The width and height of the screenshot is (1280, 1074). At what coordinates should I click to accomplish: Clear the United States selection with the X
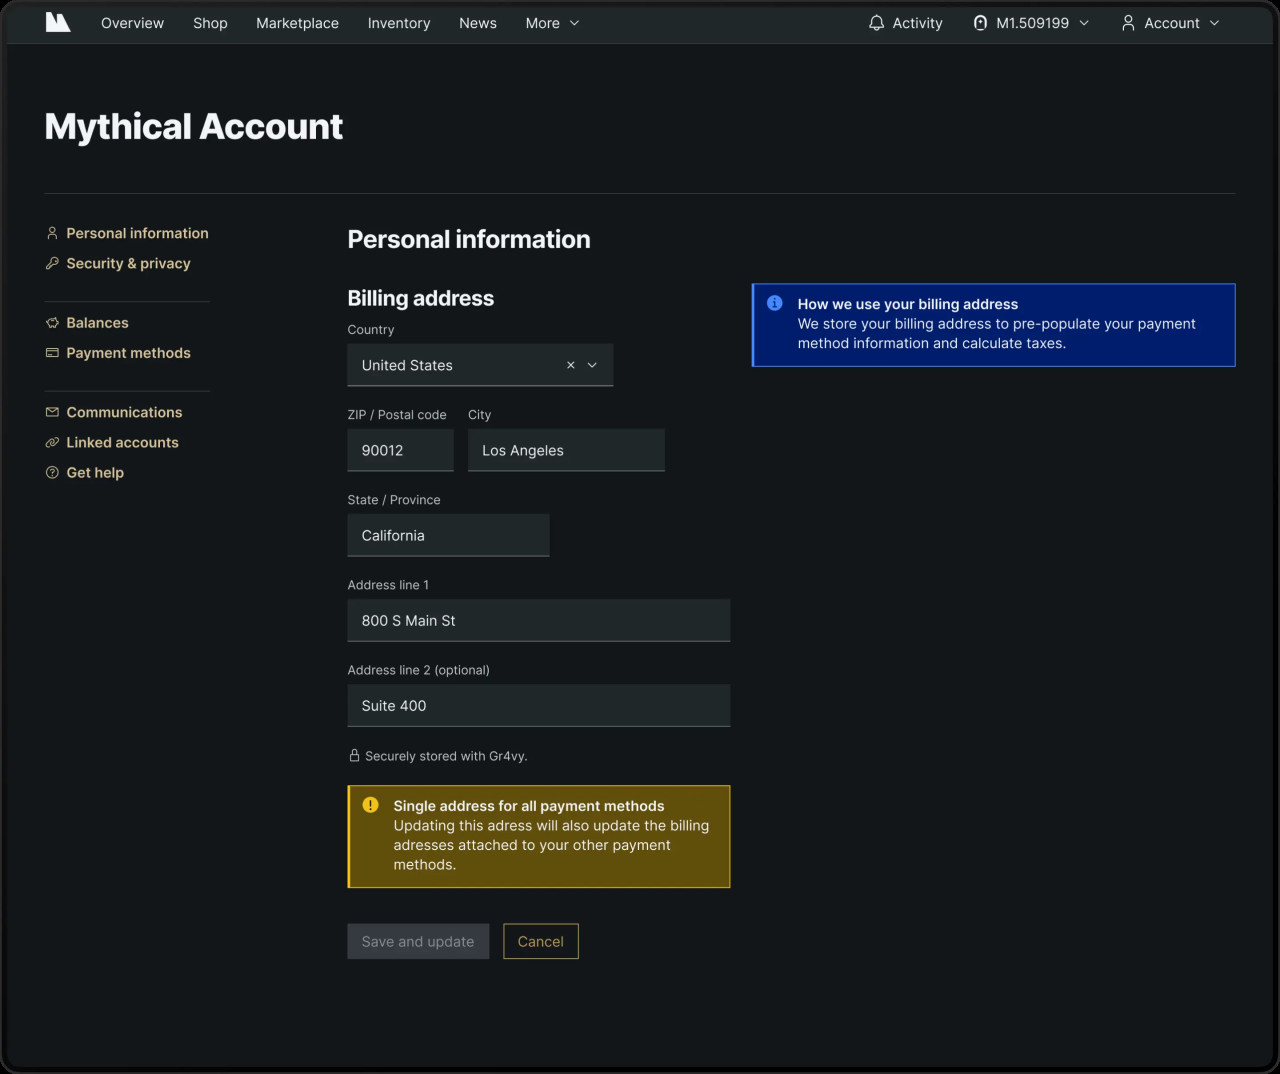(x=570, y=365)
